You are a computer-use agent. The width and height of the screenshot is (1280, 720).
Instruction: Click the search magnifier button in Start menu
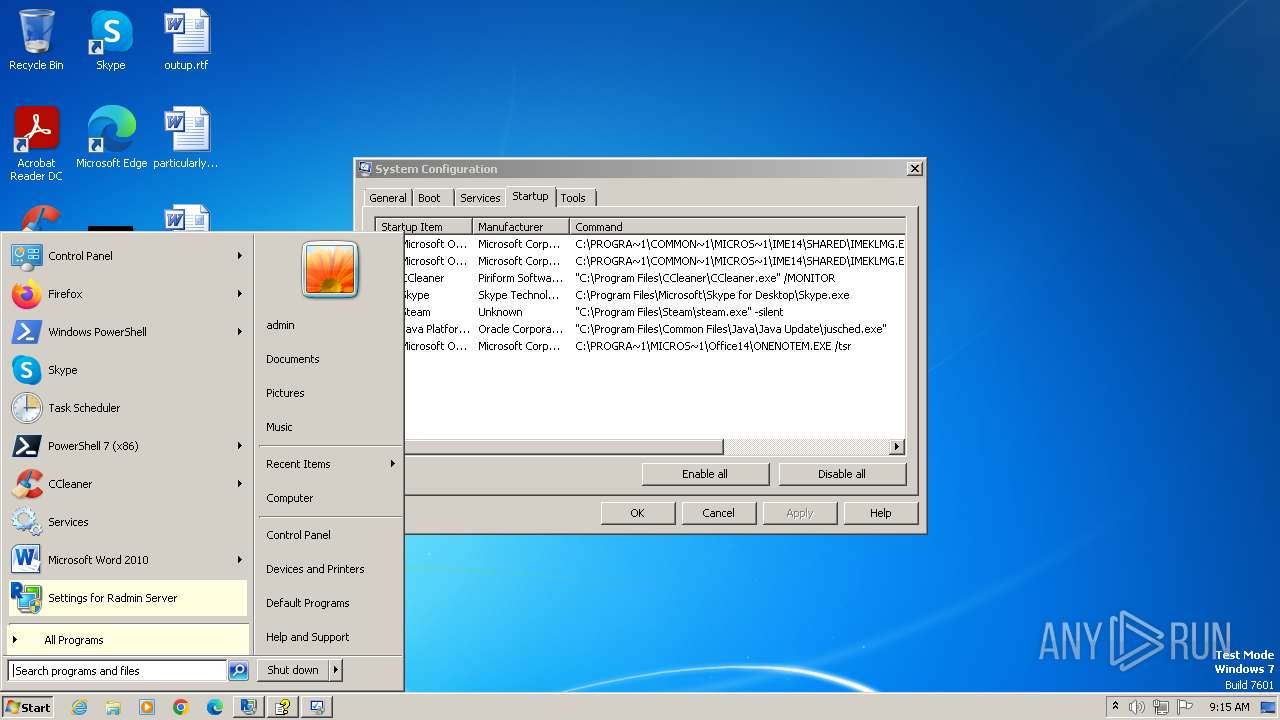tap(238, 671)
